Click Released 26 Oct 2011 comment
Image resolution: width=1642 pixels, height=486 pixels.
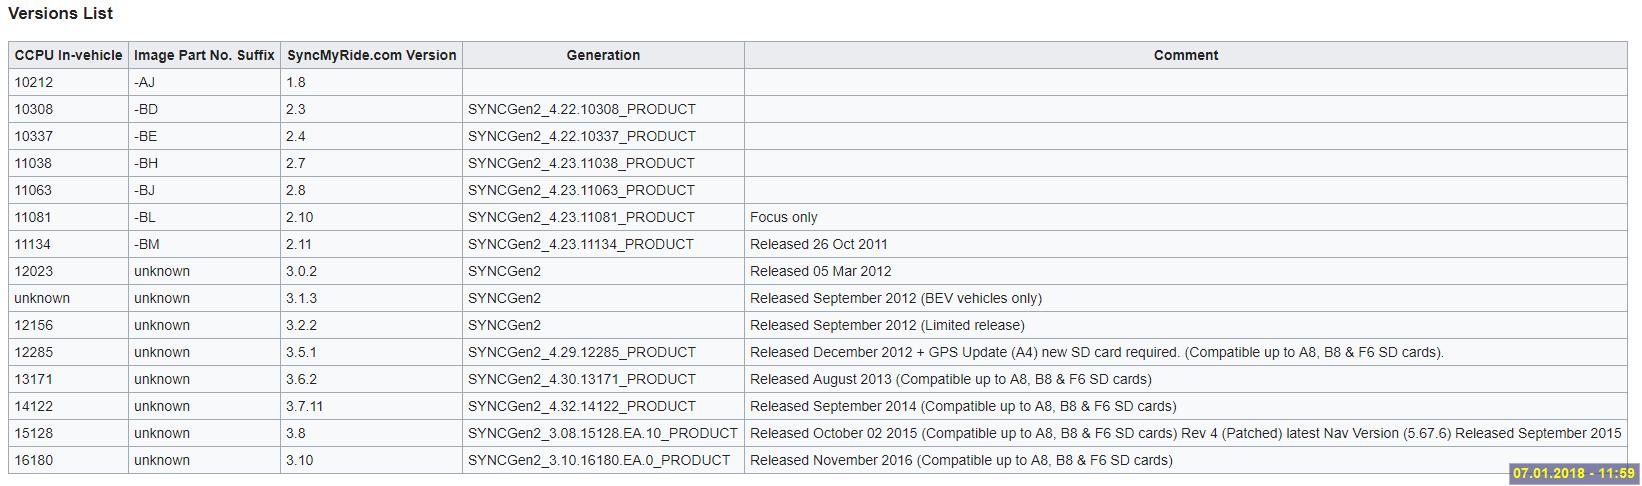point(819,244)
